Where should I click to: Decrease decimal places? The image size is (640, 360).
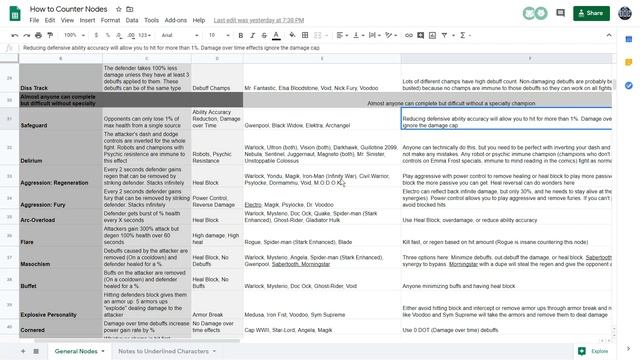point(119,36)
